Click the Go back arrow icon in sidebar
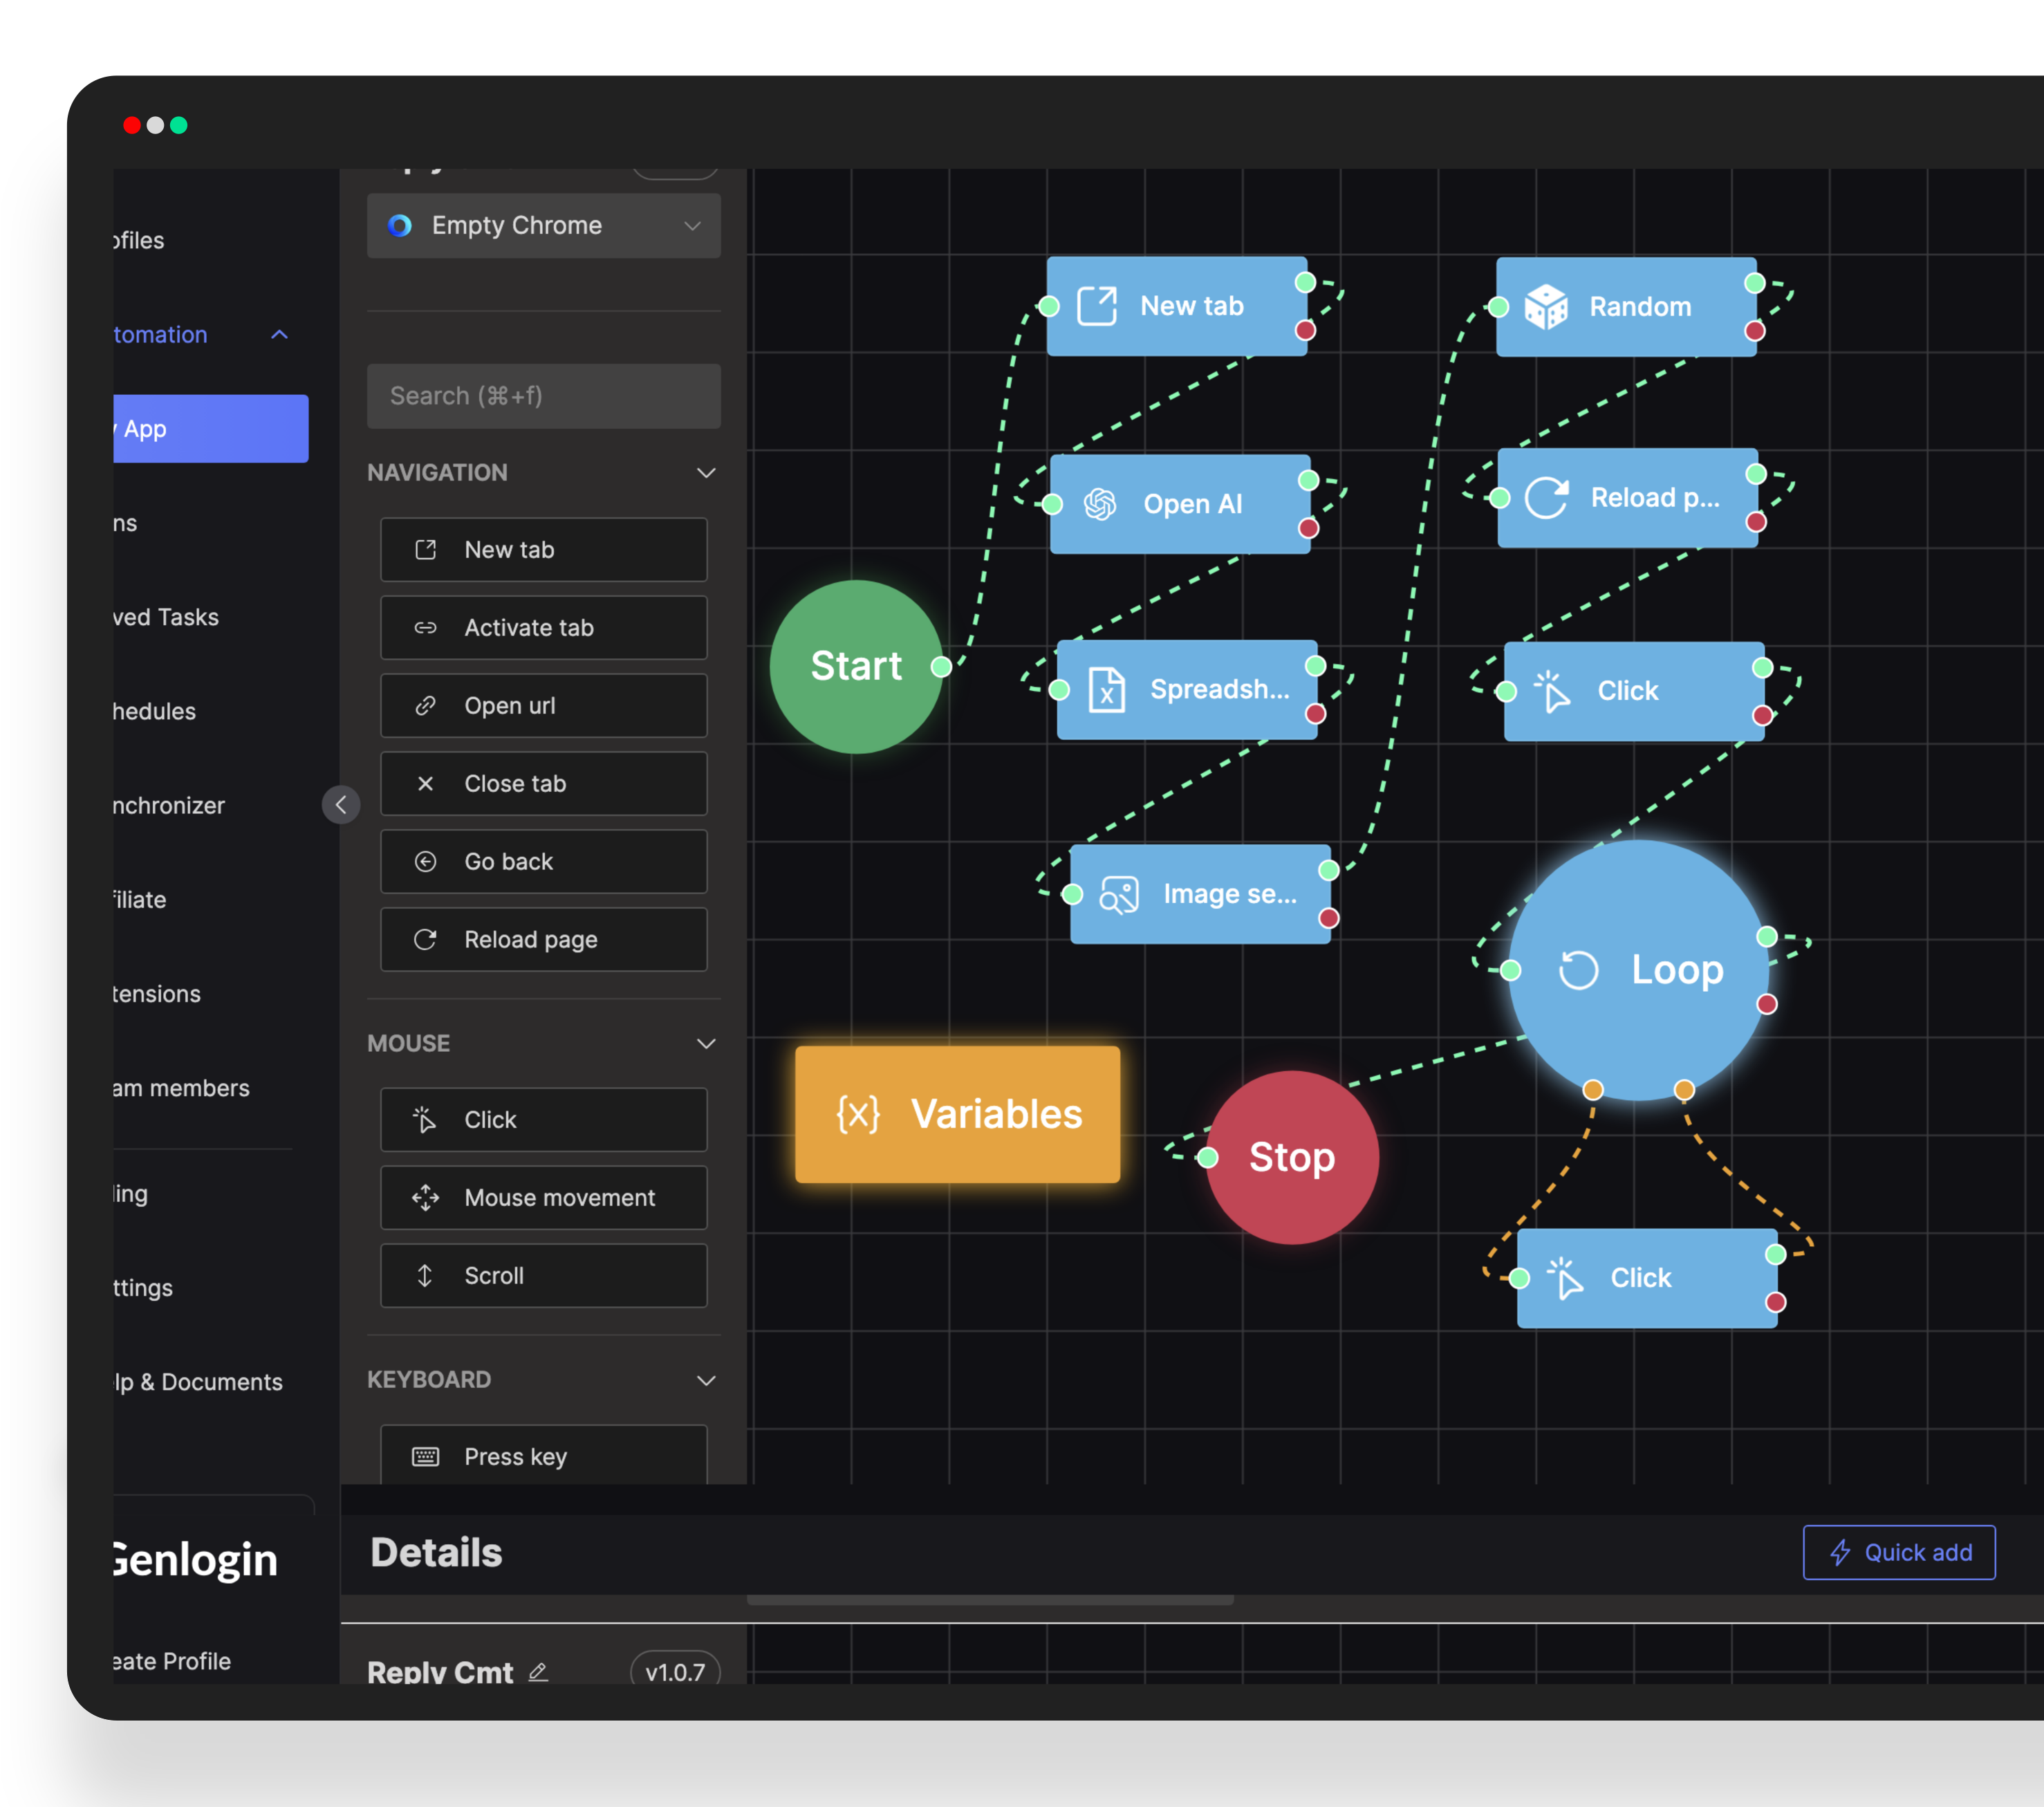 [425, 862]
